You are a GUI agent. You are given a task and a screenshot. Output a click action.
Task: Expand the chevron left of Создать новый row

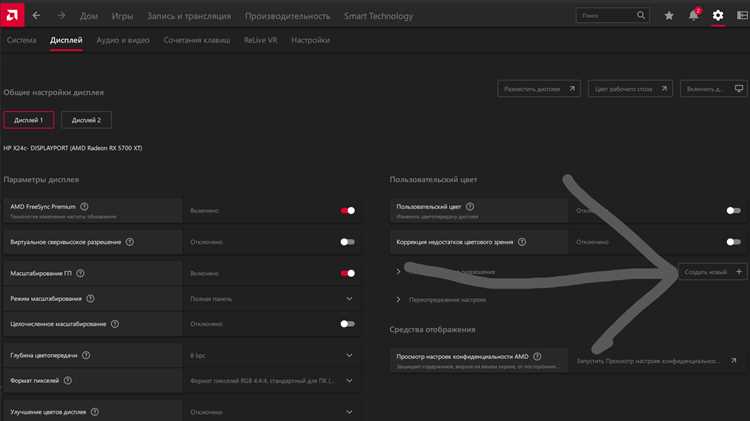(x=398, y=272)
